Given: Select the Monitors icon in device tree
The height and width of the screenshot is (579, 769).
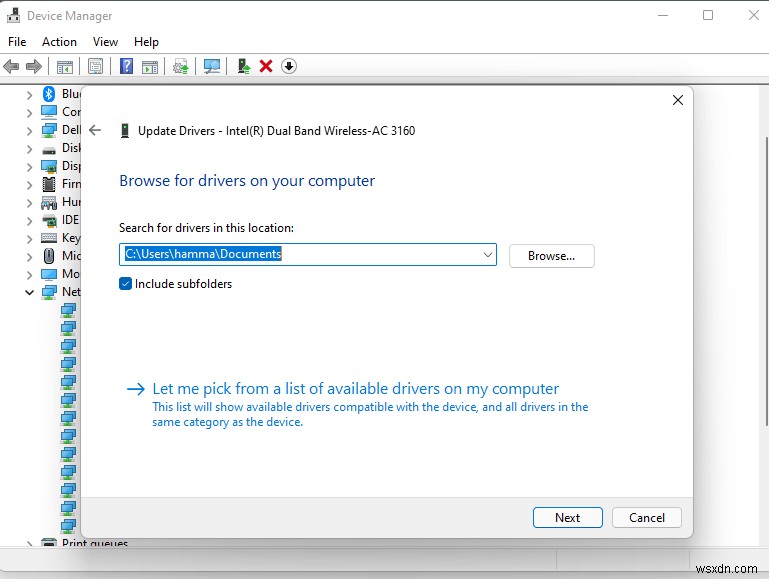Looking at the screenshot, I should point(49,274).
